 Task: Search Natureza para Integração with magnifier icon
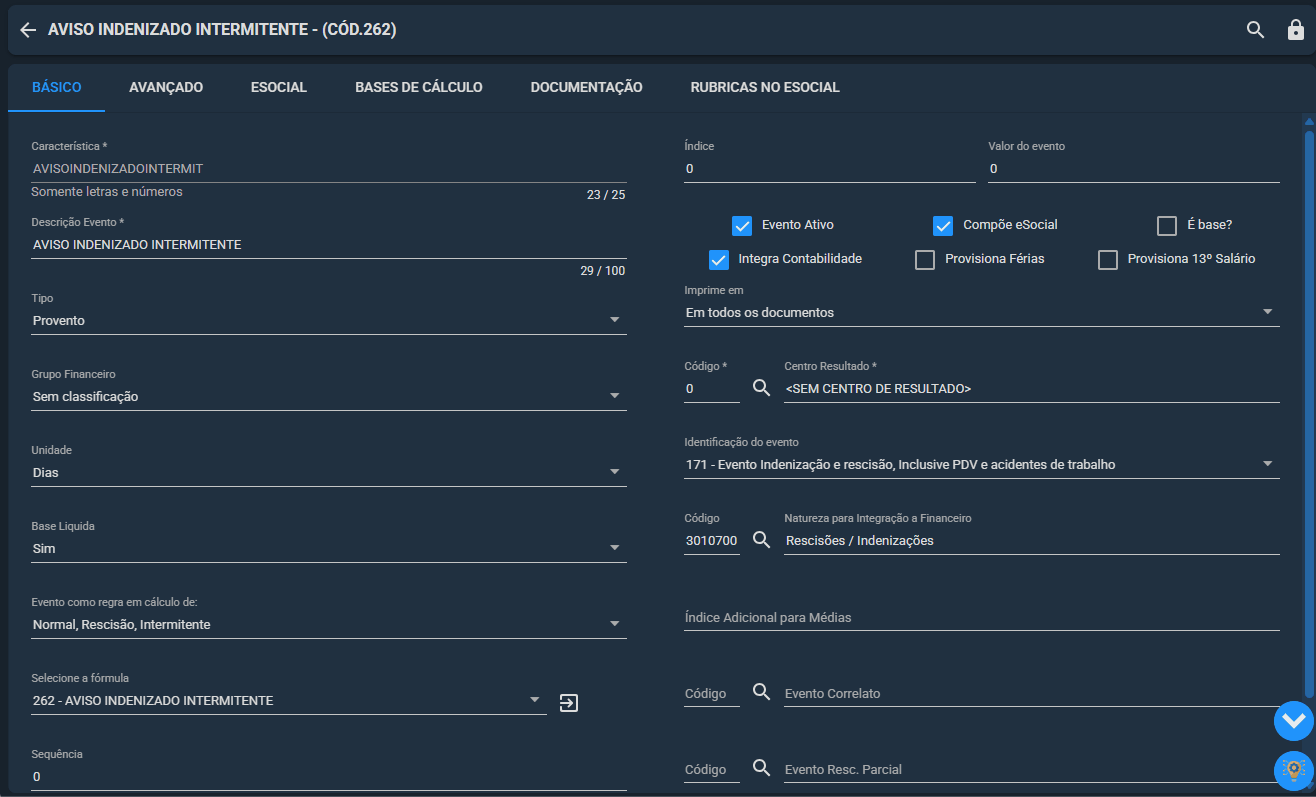click(x=761, y=540)
